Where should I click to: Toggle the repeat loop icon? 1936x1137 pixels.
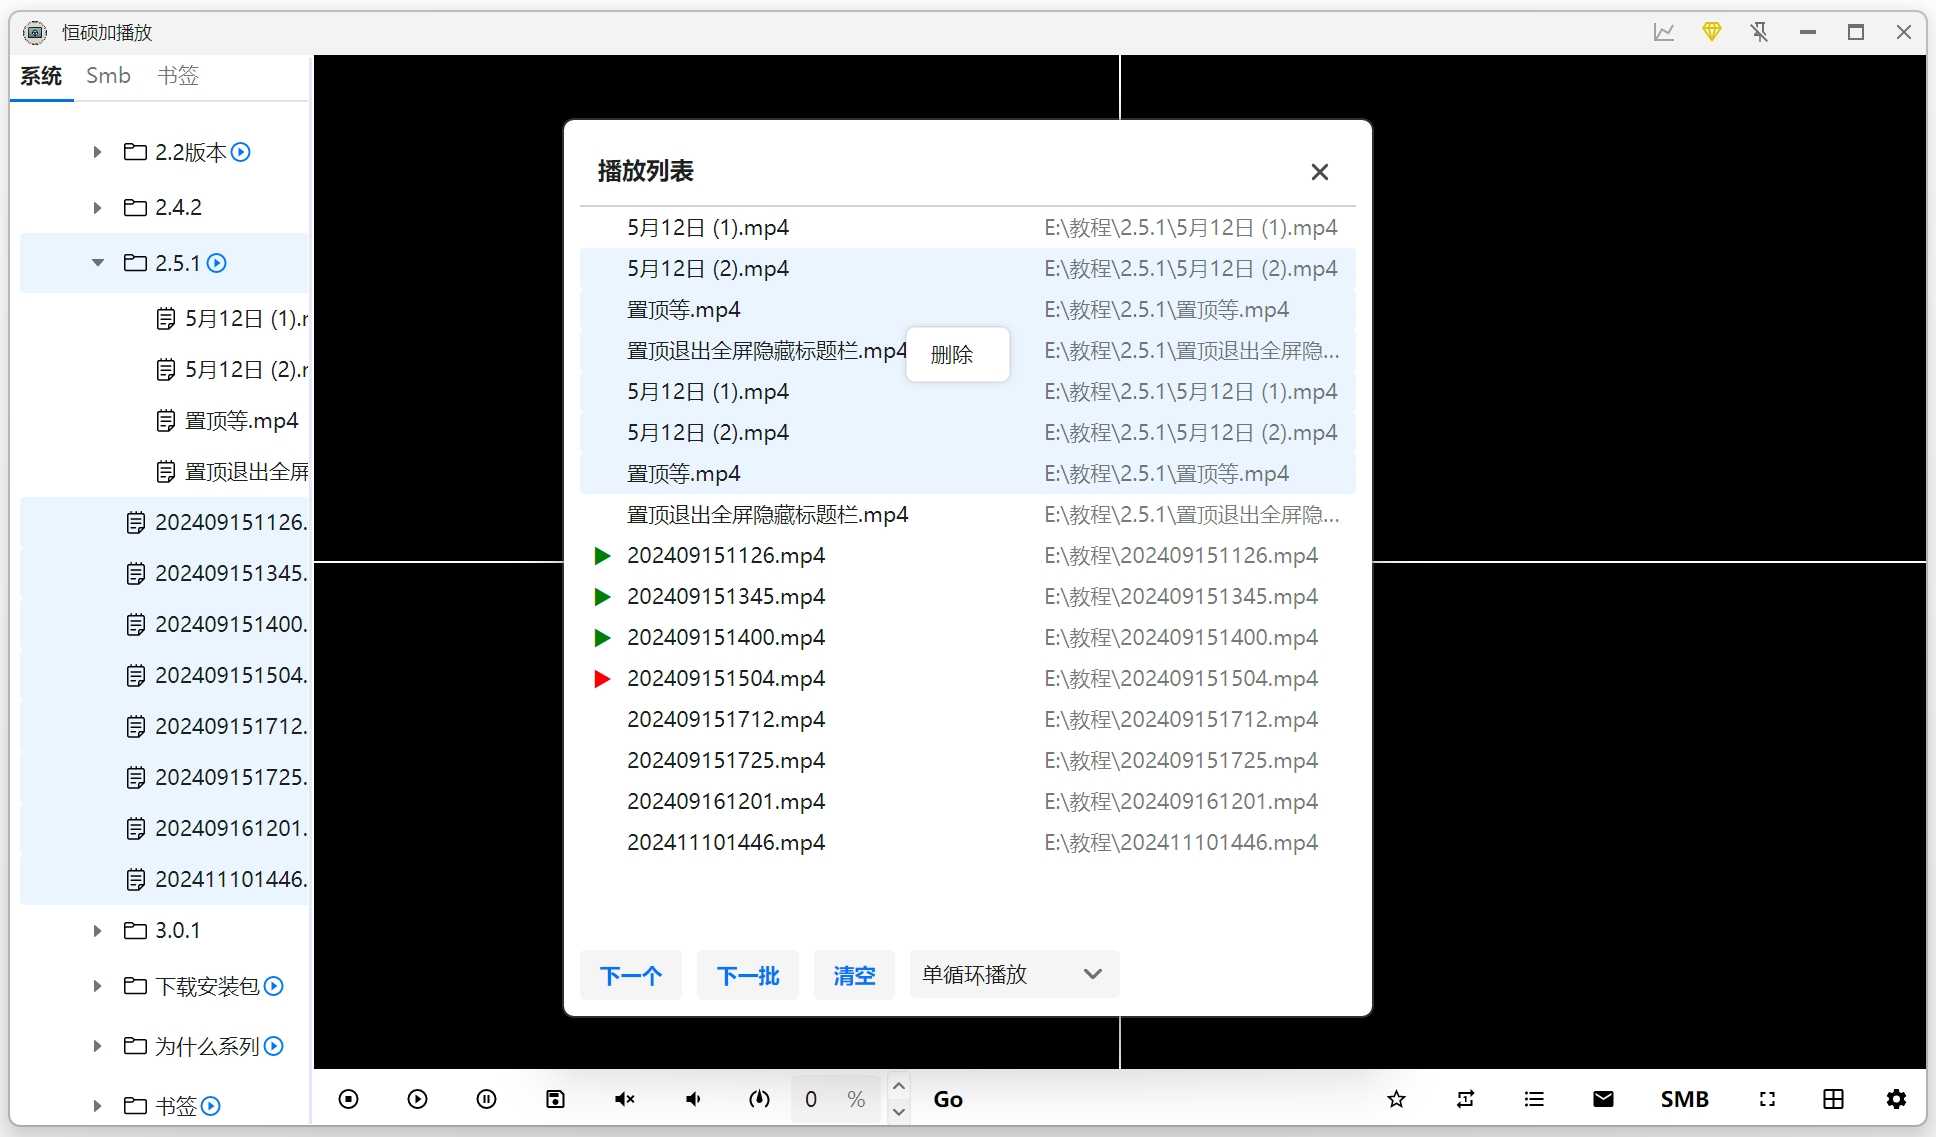tap(1465, 1099)
